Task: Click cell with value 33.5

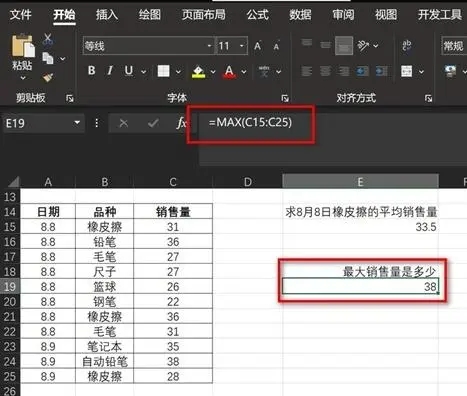Action: pyautogui.click(x=360, y=227)
